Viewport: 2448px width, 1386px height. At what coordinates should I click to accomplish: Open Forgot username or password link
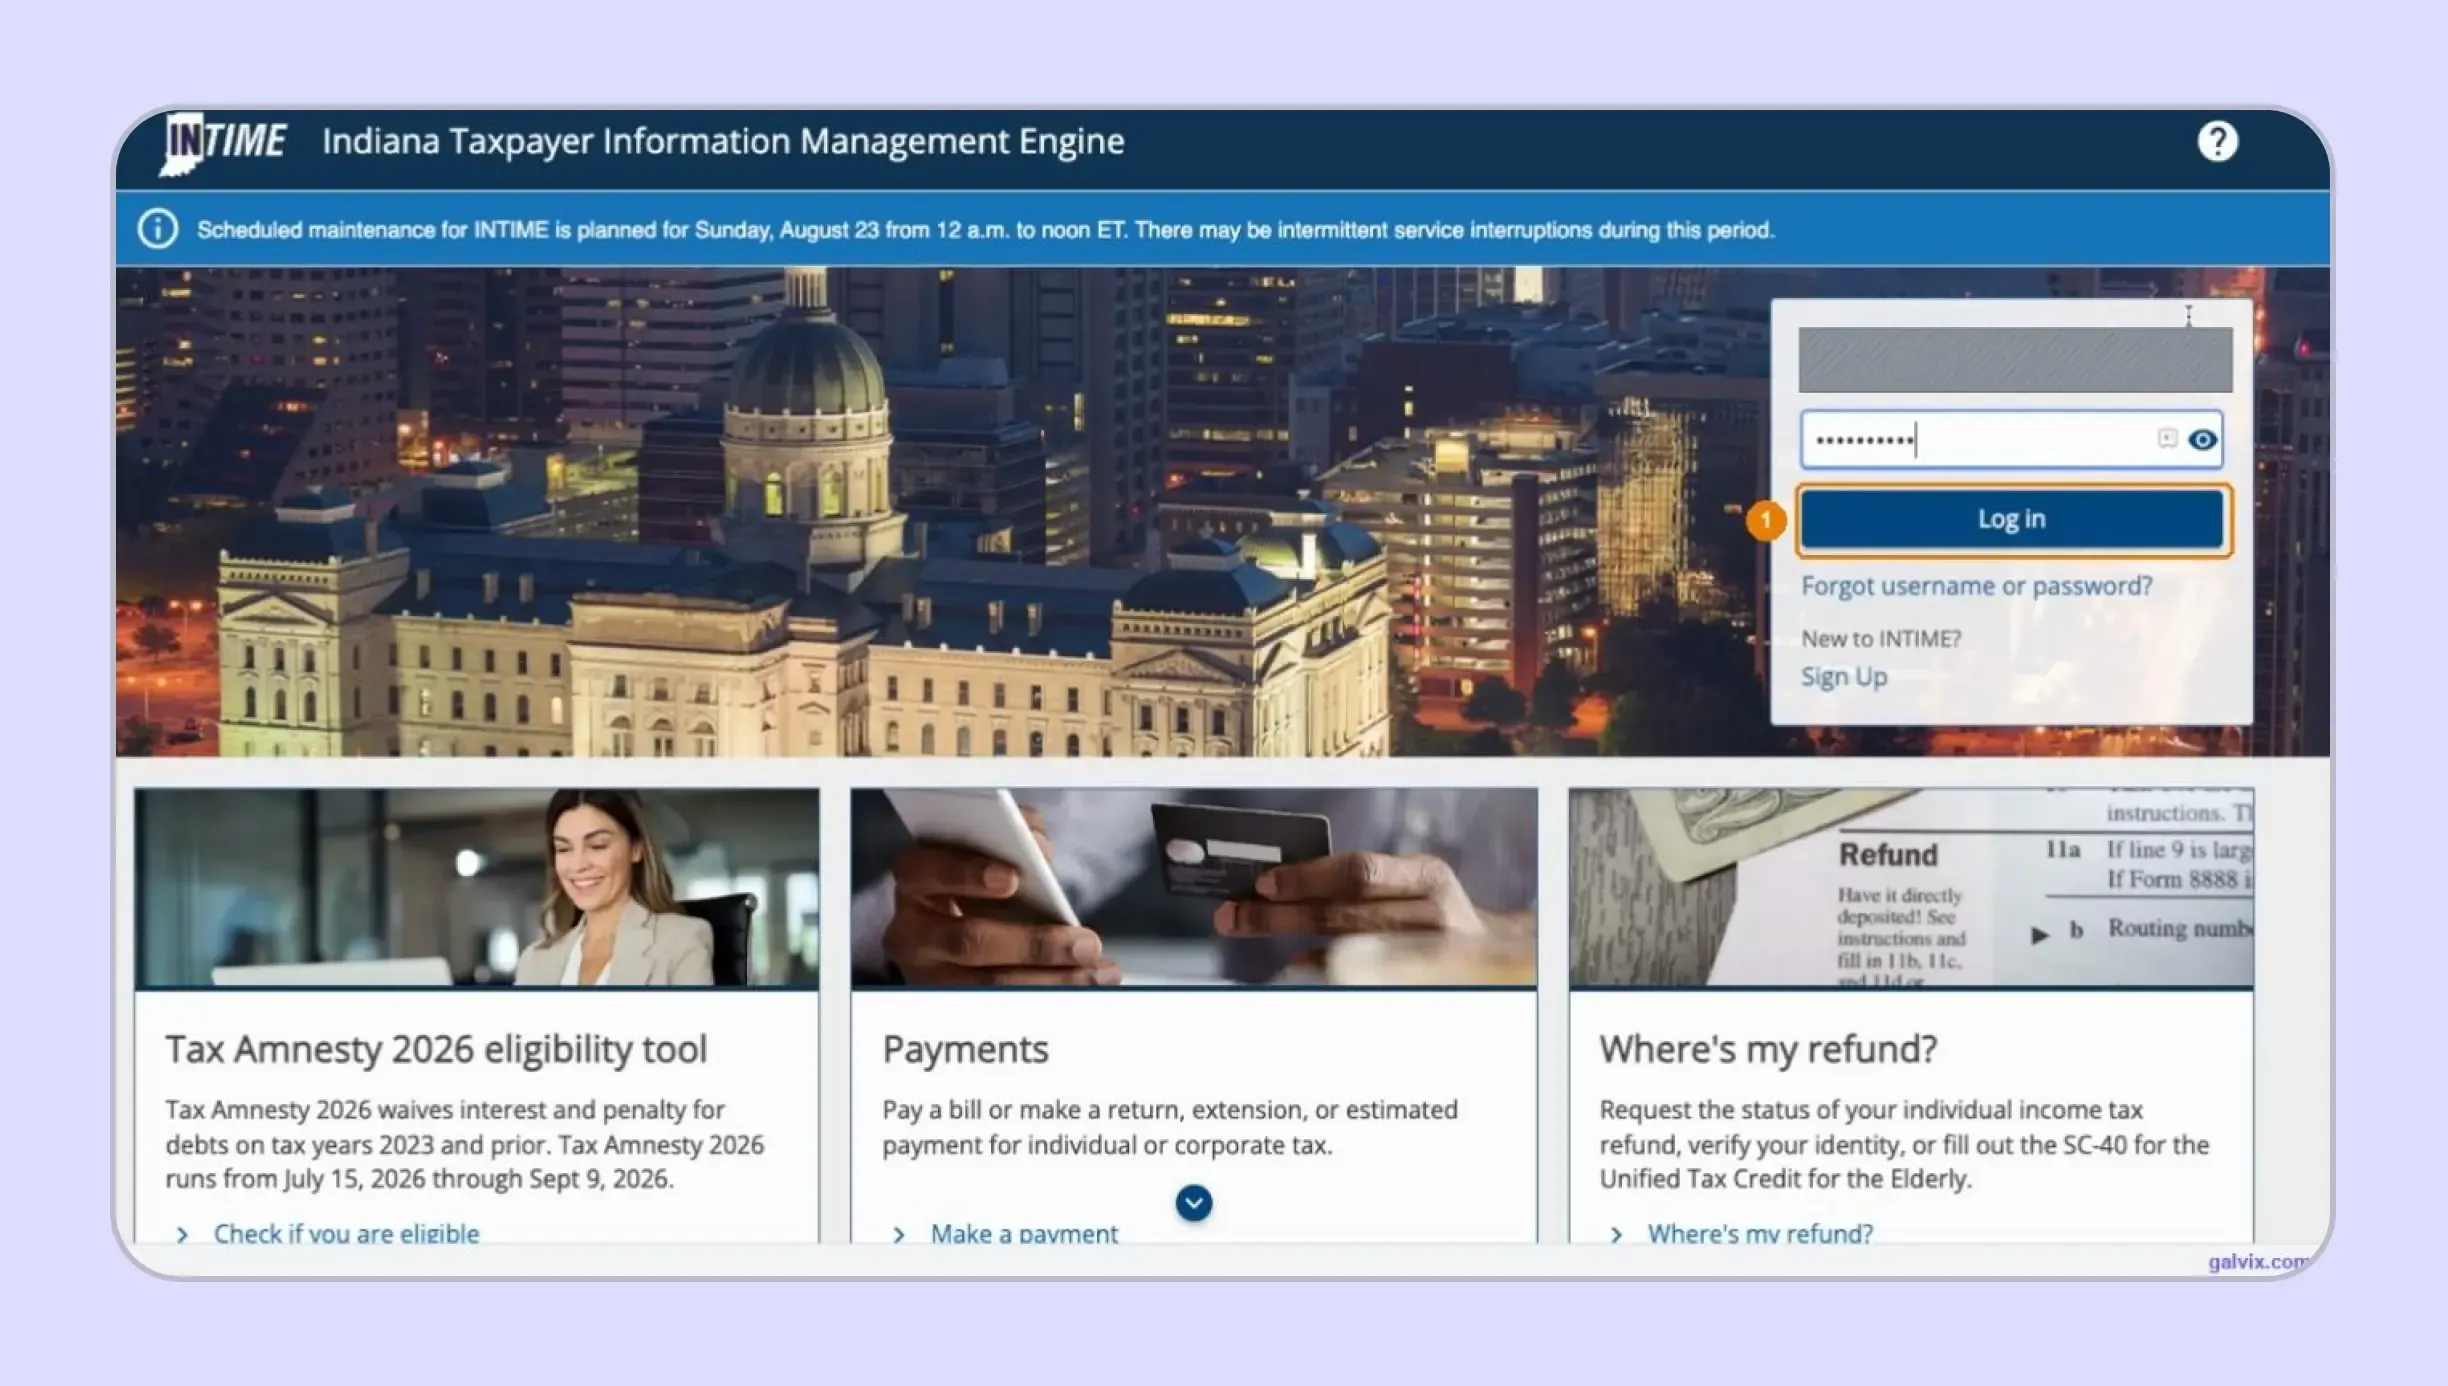coord(1976,586)
